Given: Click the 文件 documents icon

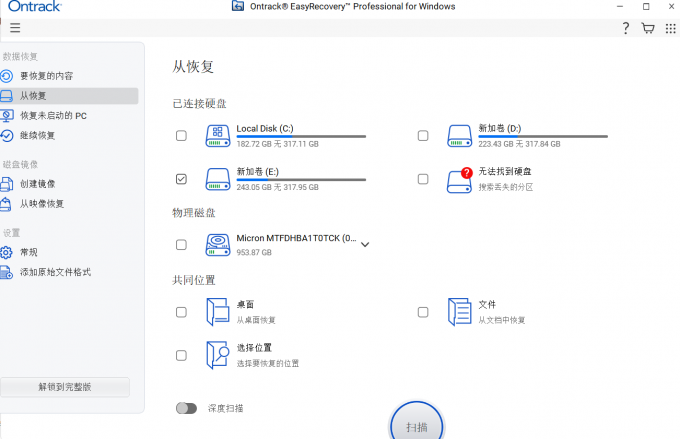Looking at the screenshot, I should pos(460,312).
